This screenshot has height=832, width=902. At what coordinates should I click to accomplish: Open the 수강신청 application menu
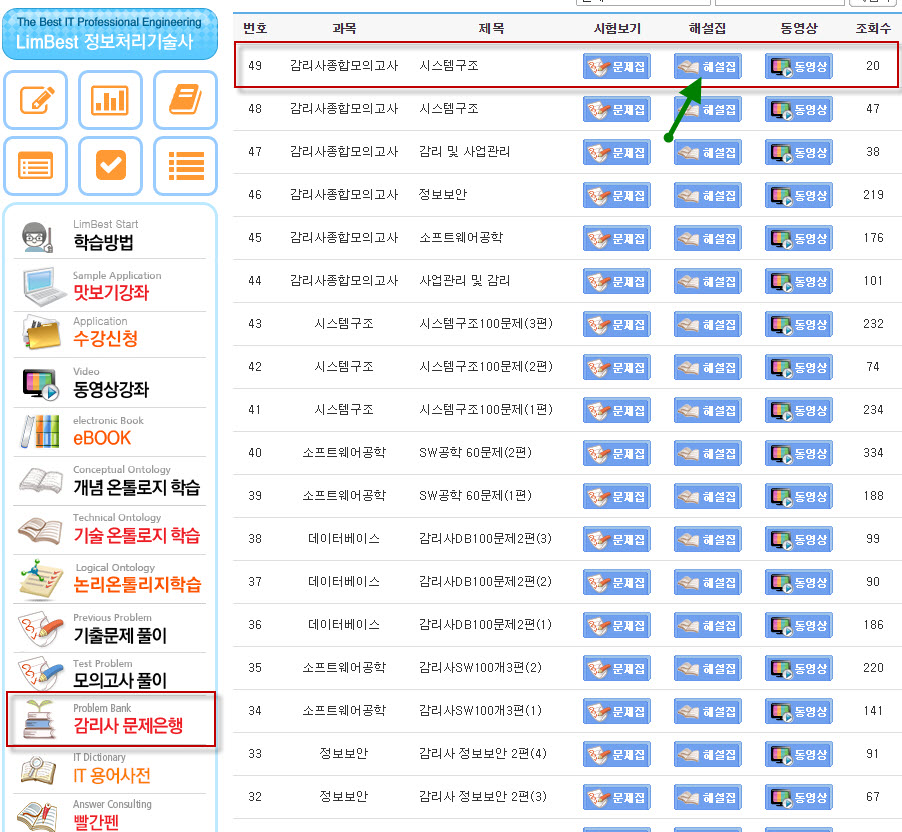click(110, 333)
